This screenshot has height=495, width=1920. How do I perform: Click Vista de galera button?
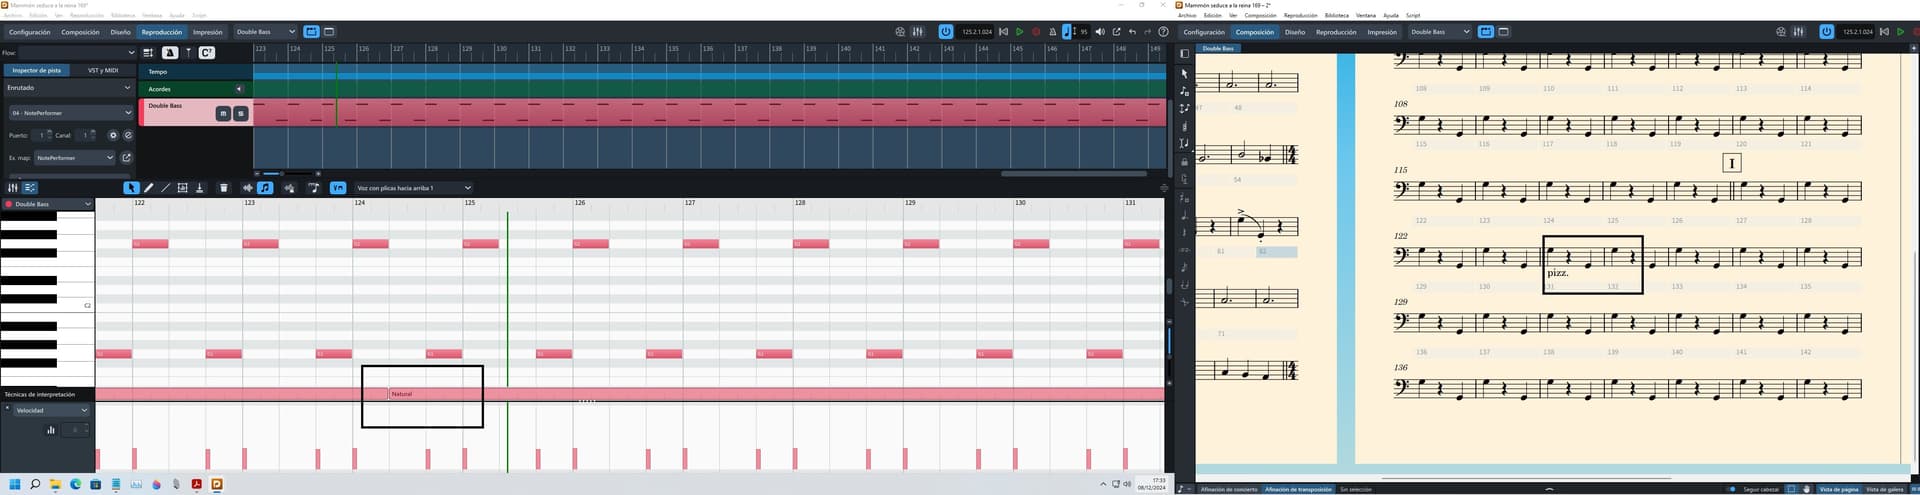(x=1885, y=490)
